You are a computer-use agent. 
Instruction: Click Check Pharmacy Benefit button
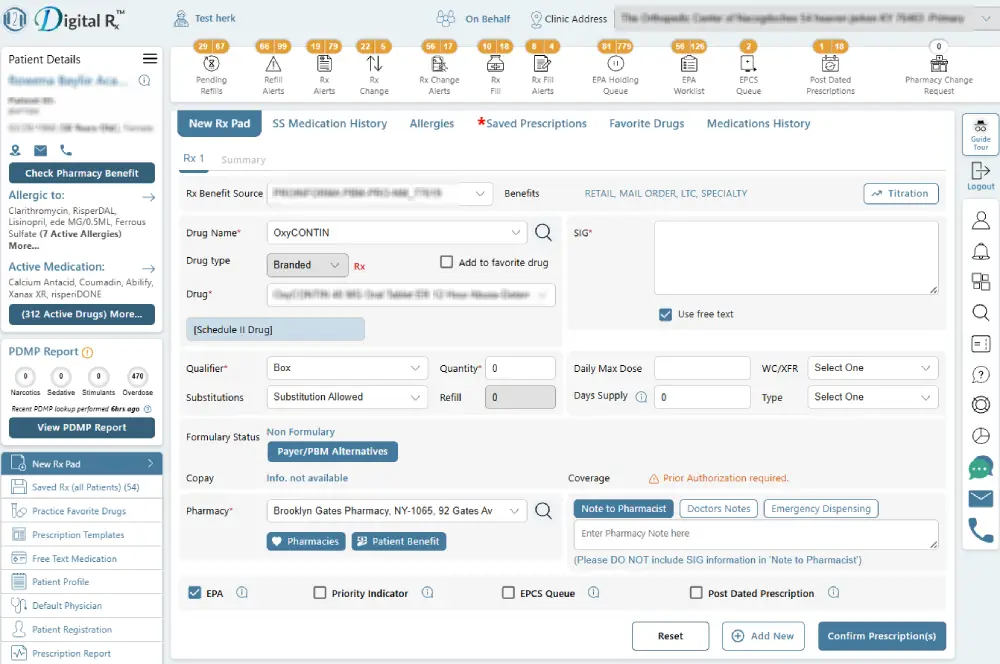[x=82, y=173]
